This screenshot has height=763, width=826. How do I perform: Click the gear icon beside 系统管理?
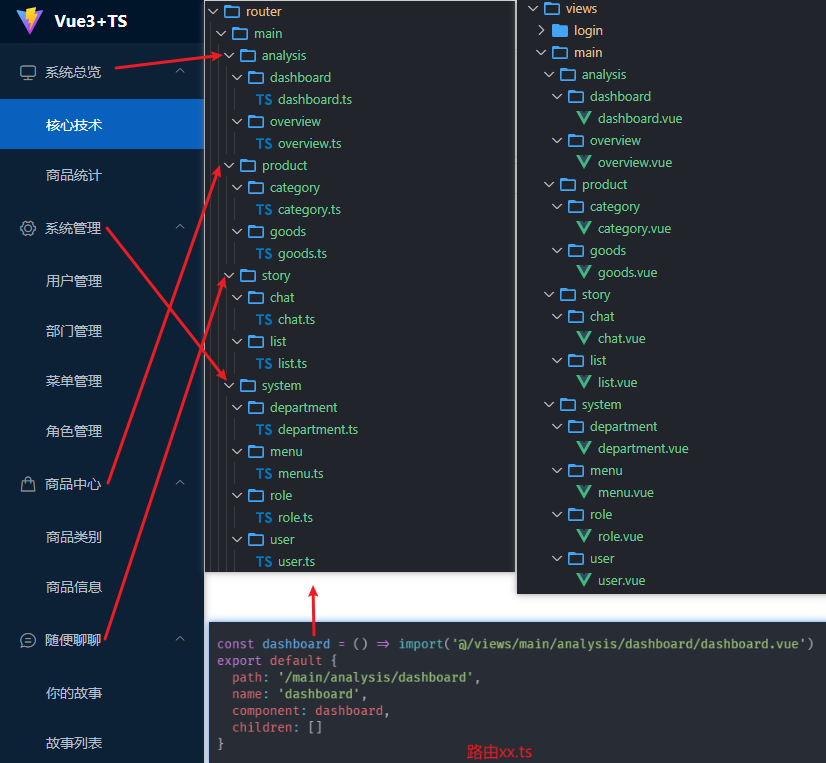[28, 228]
